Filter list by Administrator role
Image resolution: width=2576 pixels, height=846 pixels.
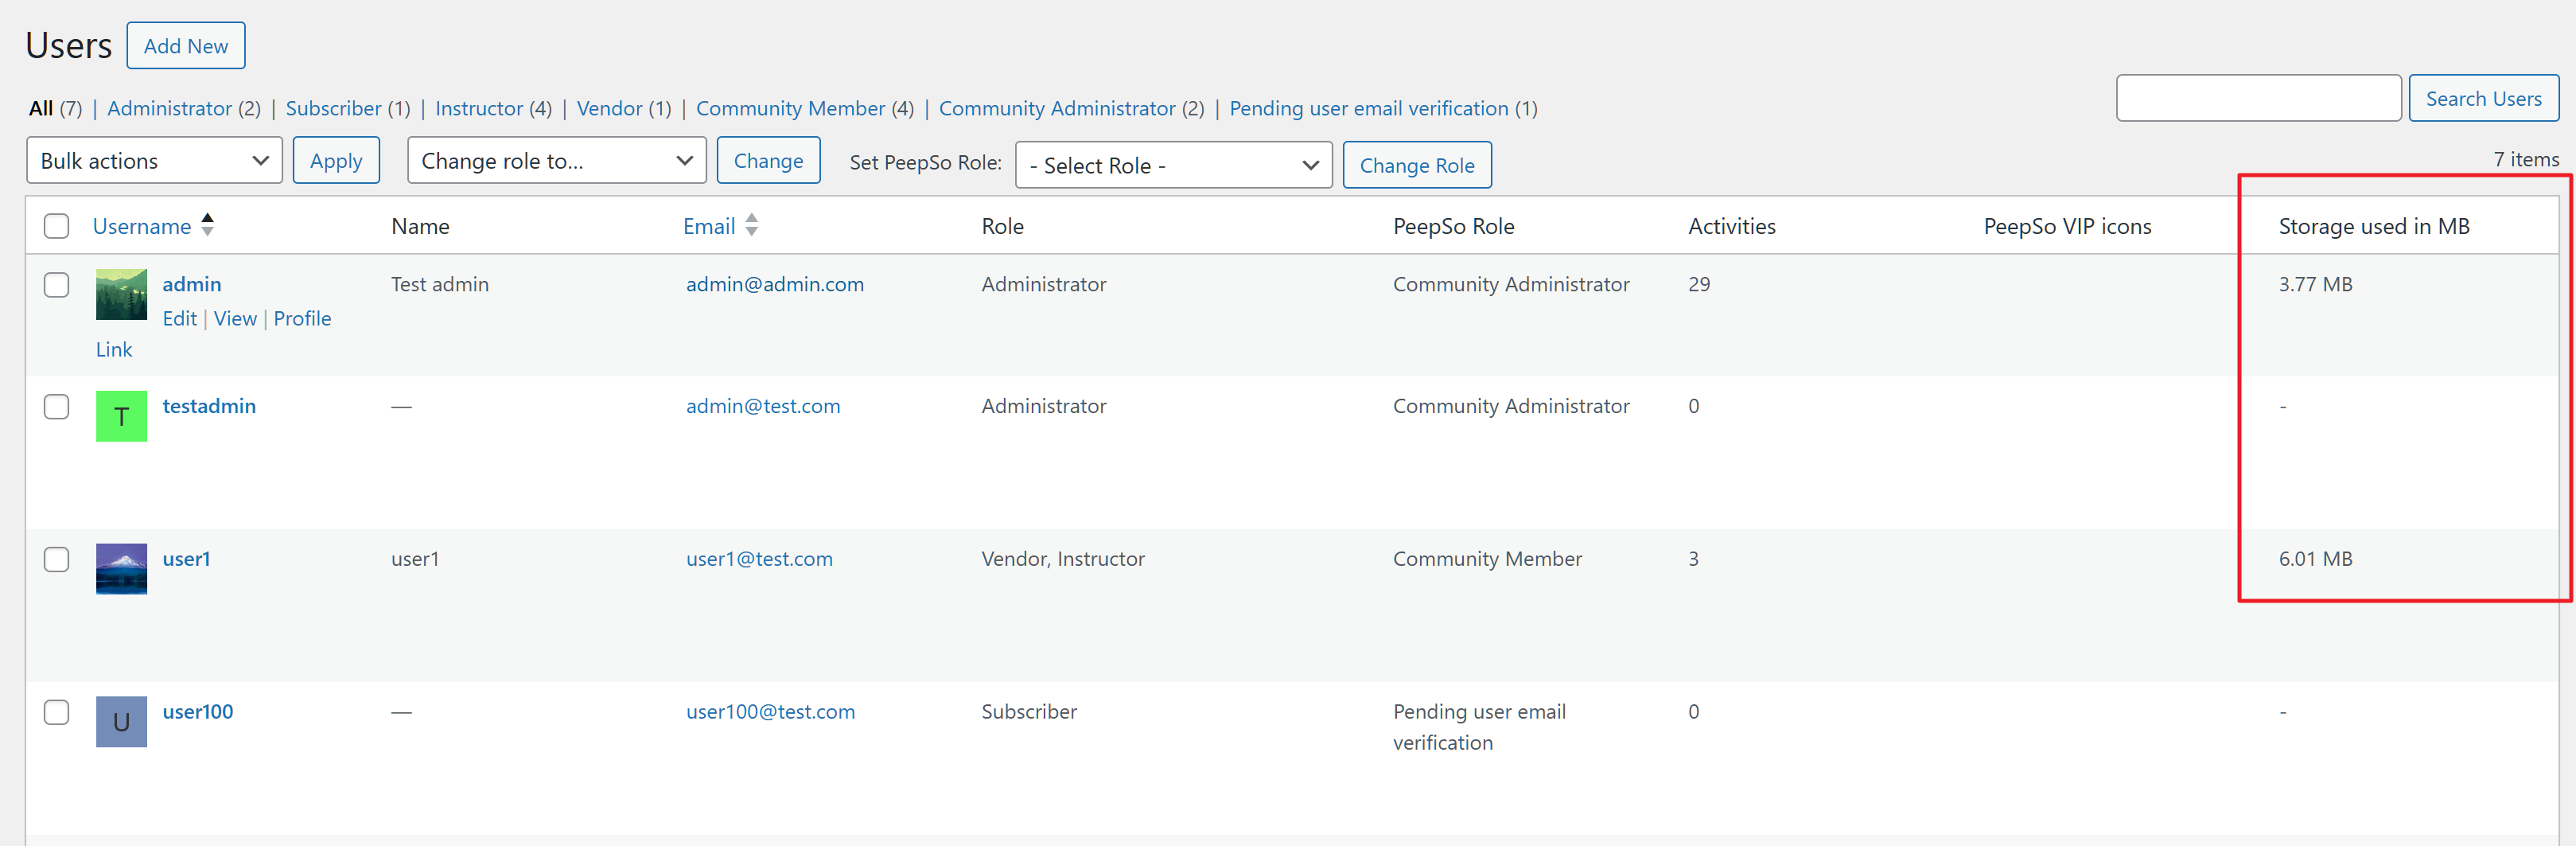click(x=169, y=108)
